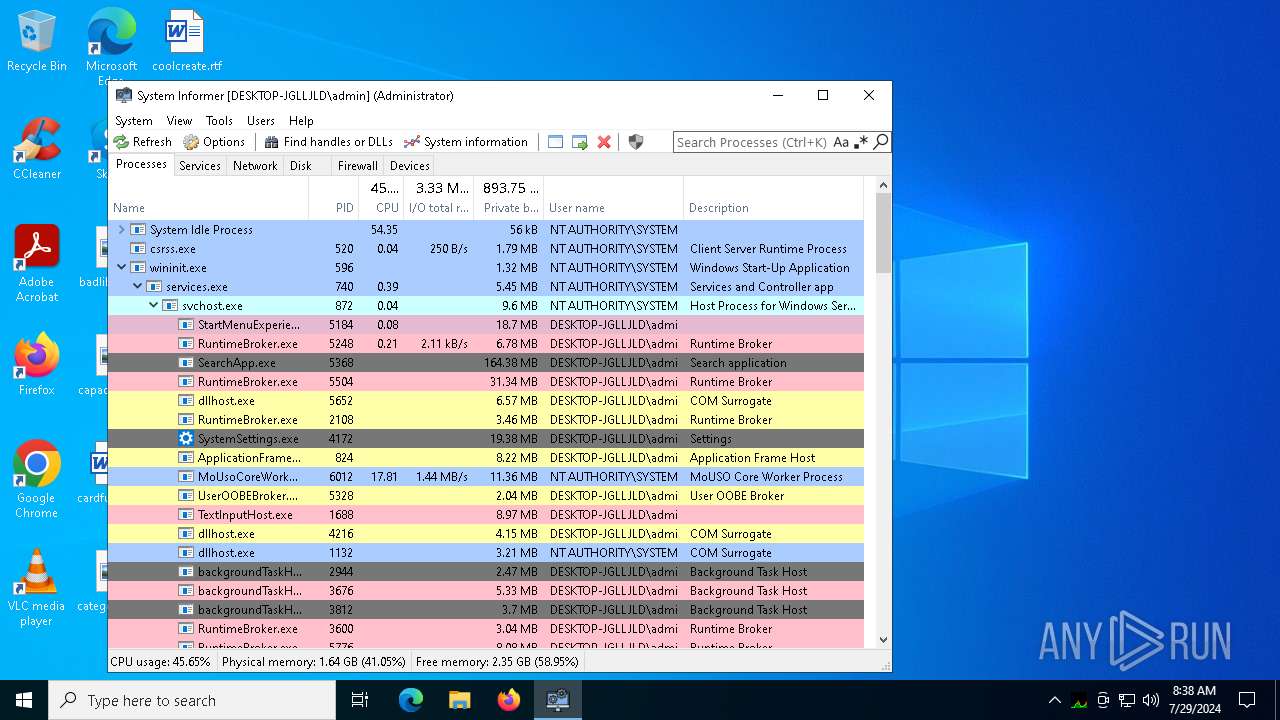Viewport: 1280px width, 720px height.
Task: Select the SearchApp.exe process
Action: 486,363
